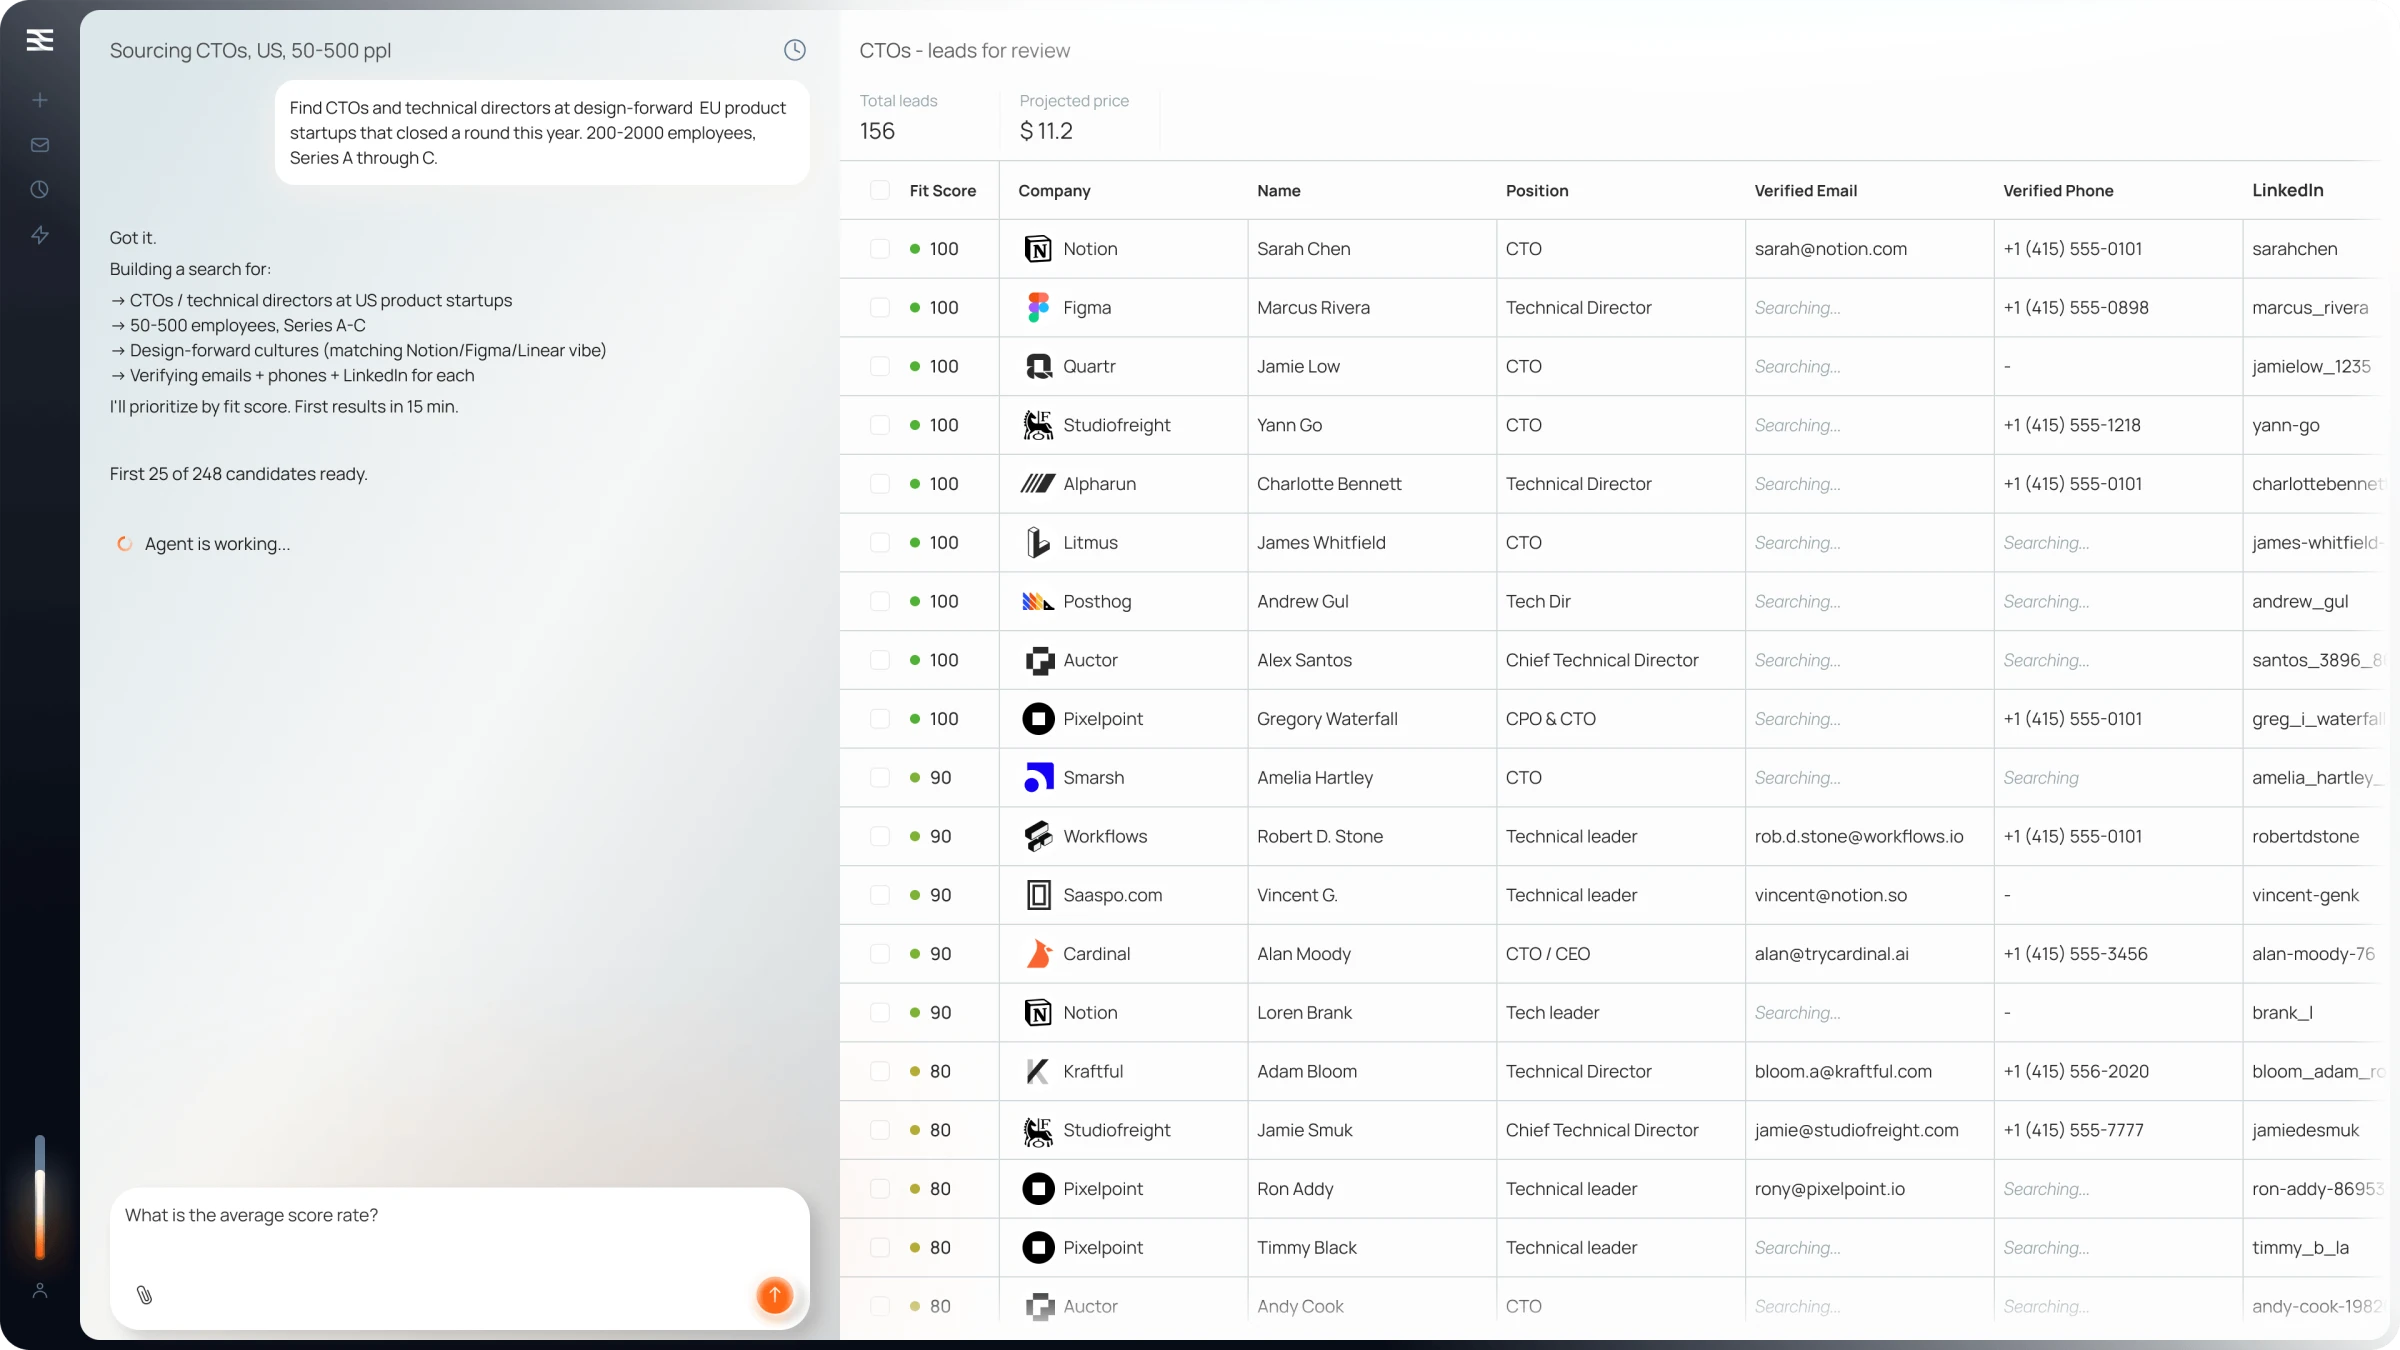The width and height of the screenshot is (2400, 1350).
Task: Click the orange vertical slider in sidebar
Action: [40, 1198]
